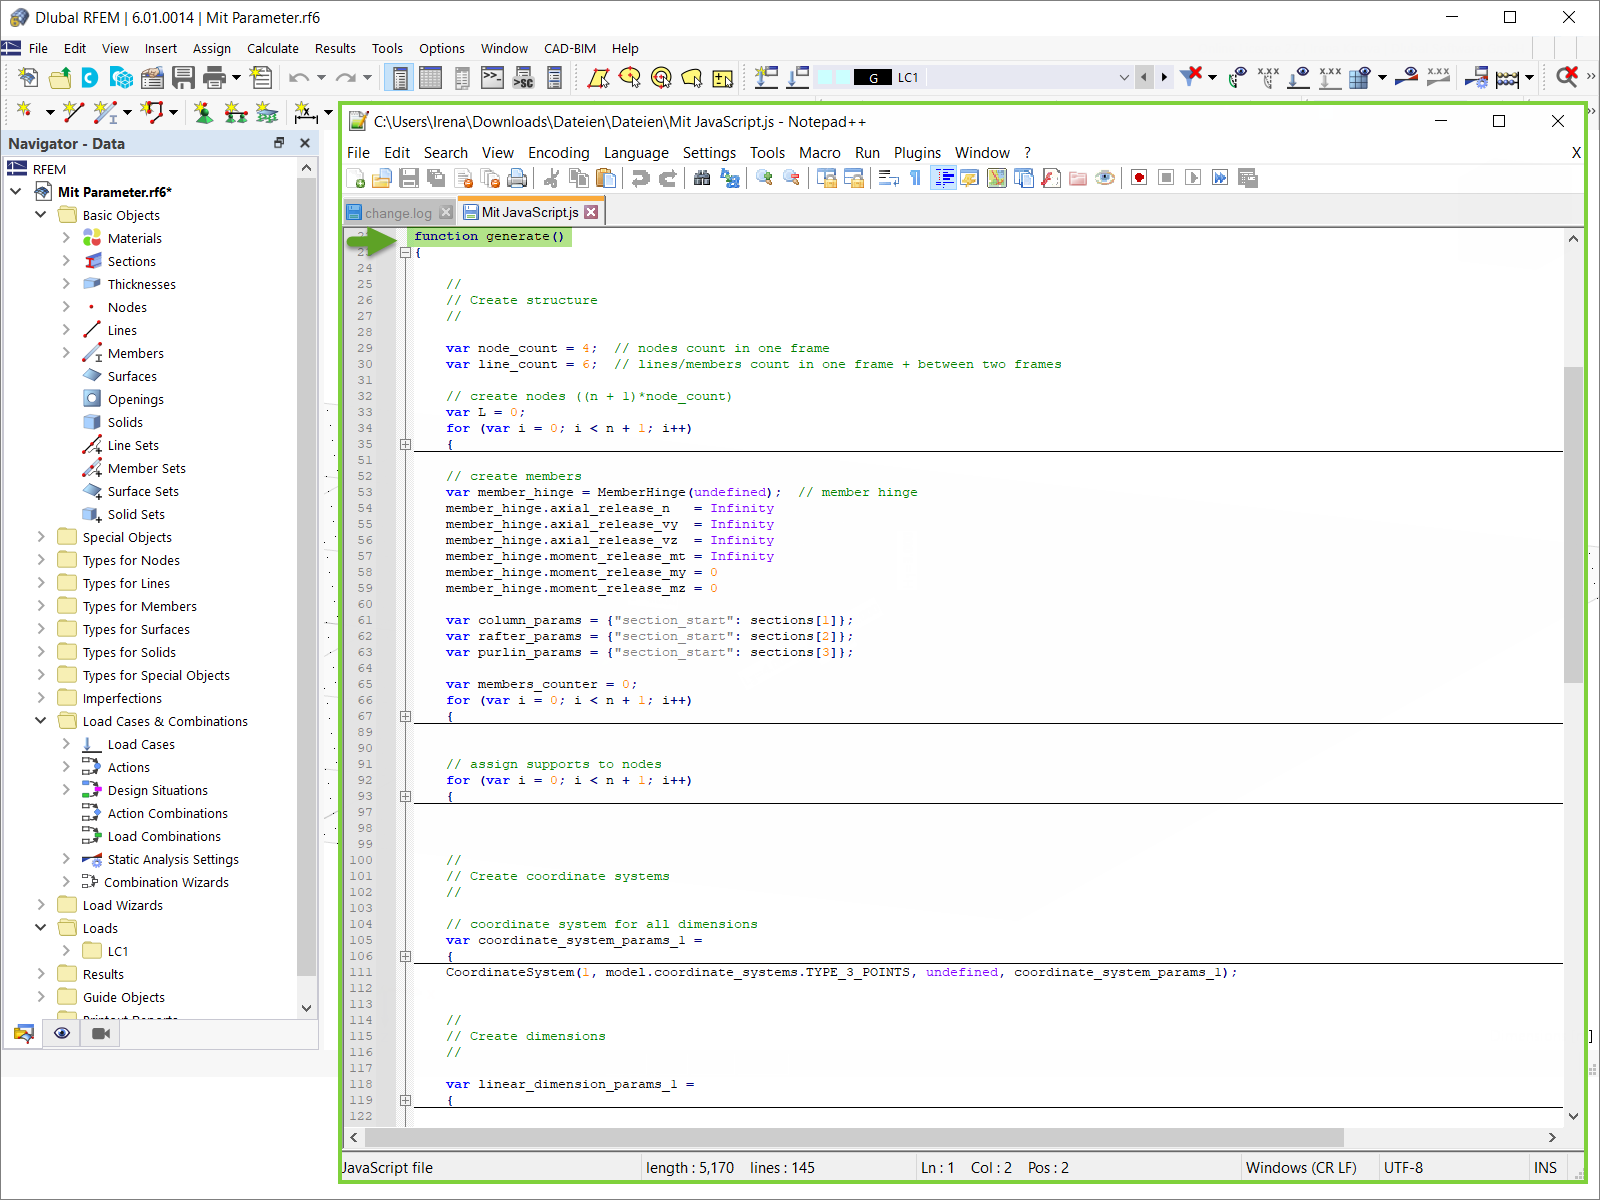Open the Find dialog in Notepad++

(x=702, y=177)
